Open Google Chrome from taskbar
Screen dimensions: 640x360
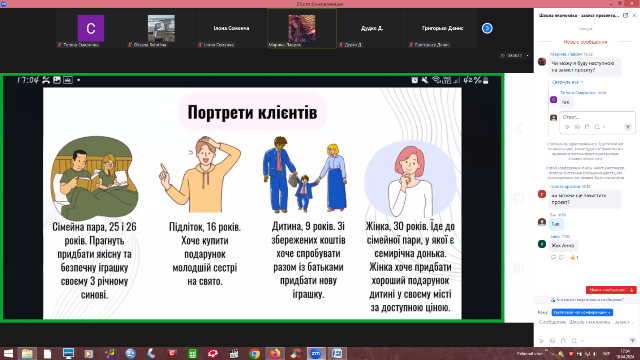[x=255, y=353]
